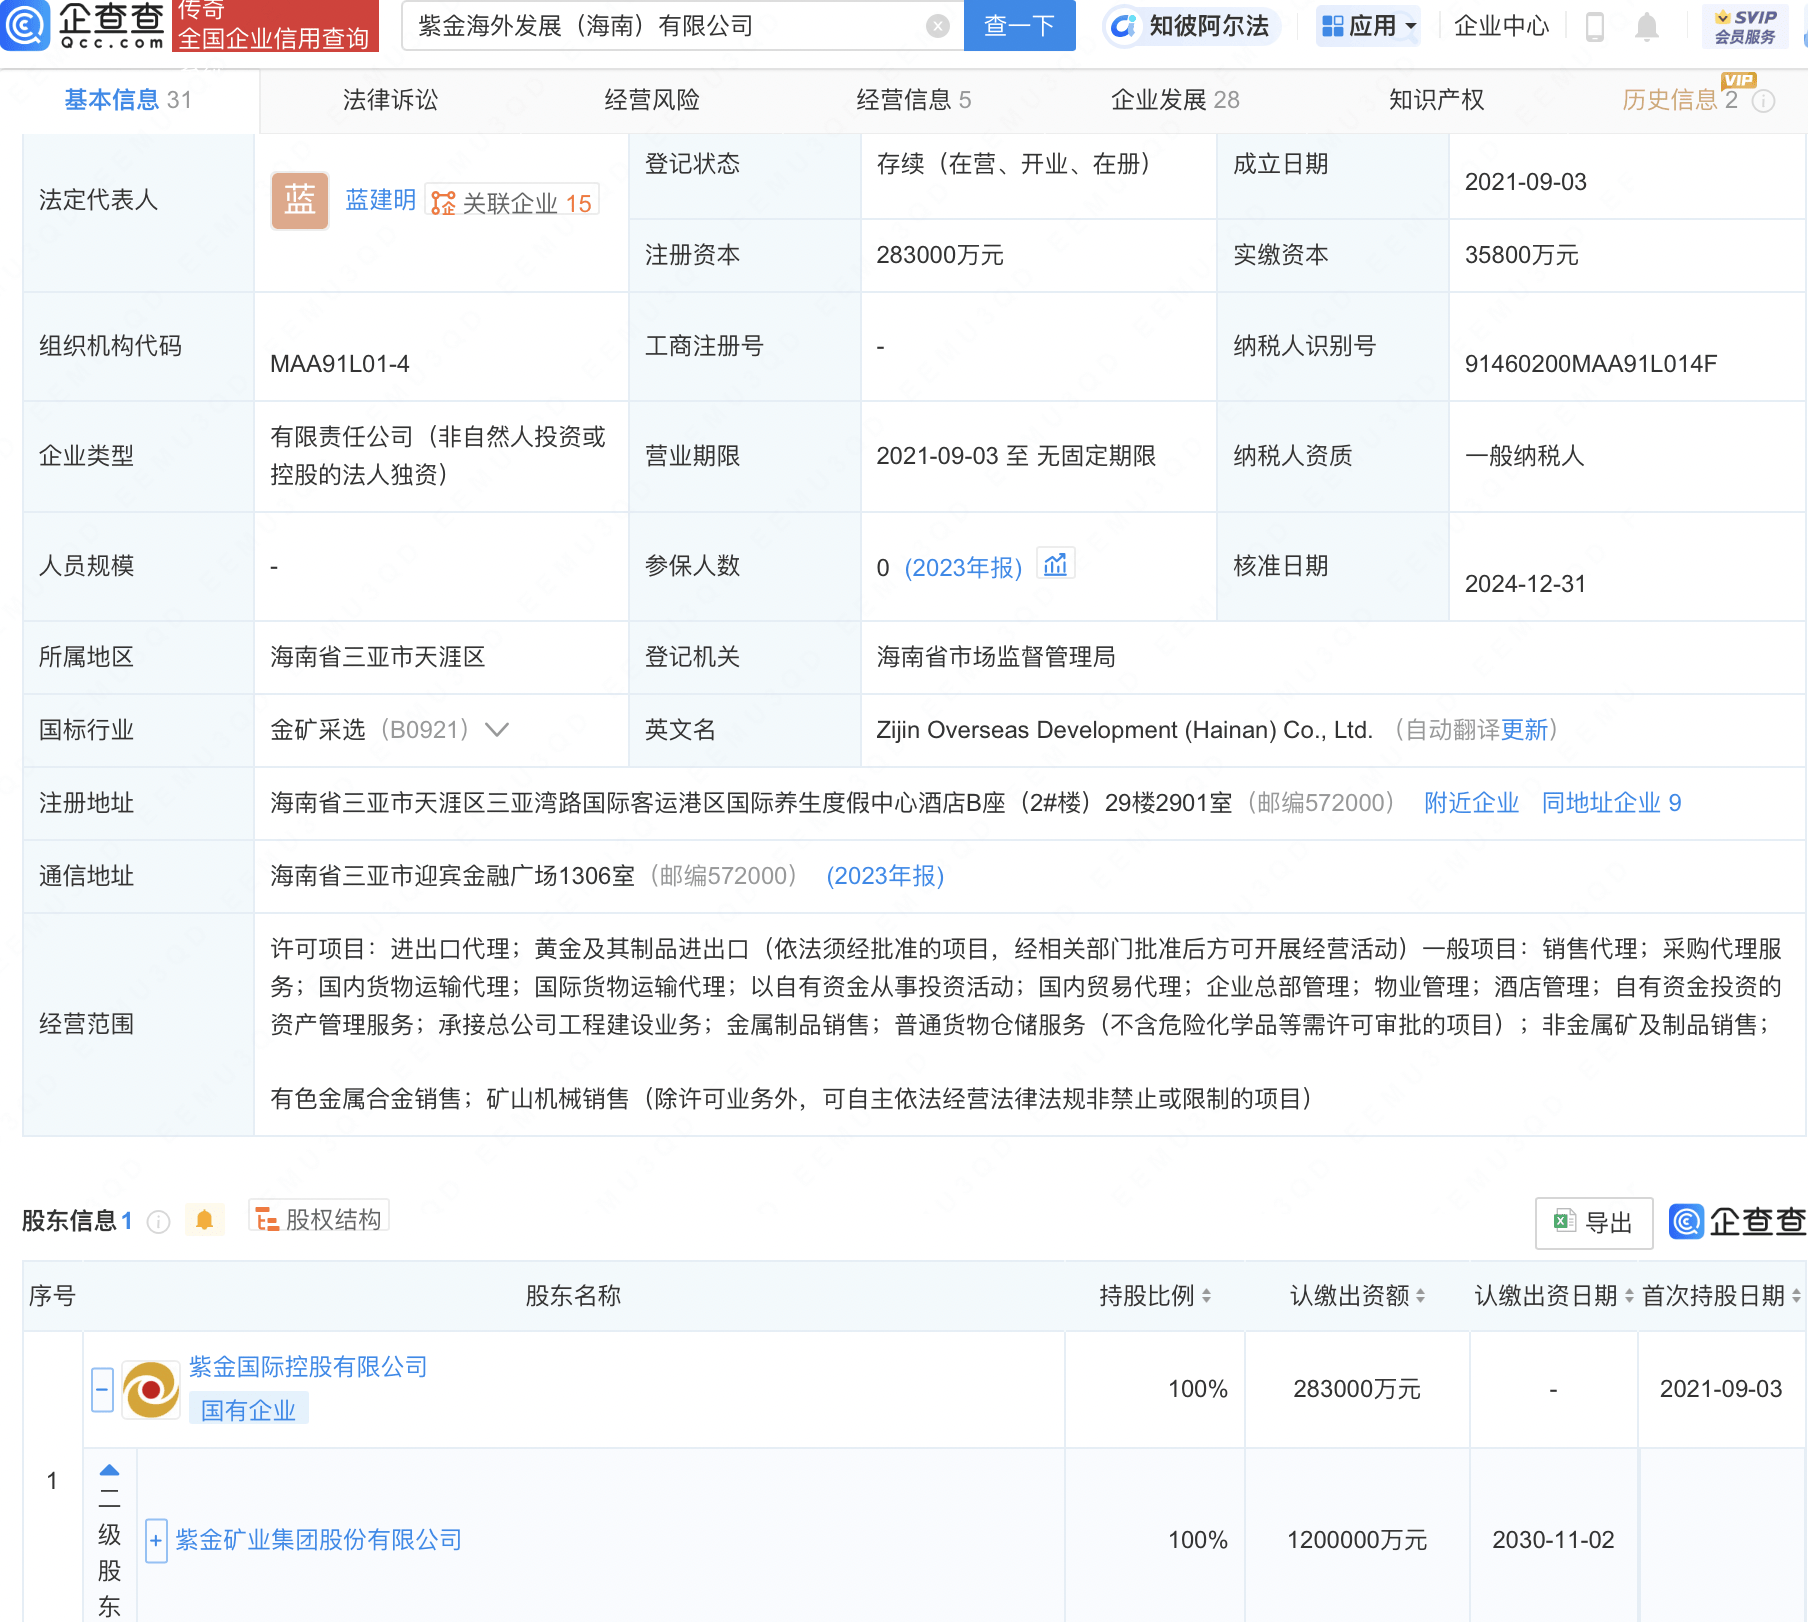Open 附近企业 link
The height and width of the screenshot is (1622, 1808).
coord(1471,803)
